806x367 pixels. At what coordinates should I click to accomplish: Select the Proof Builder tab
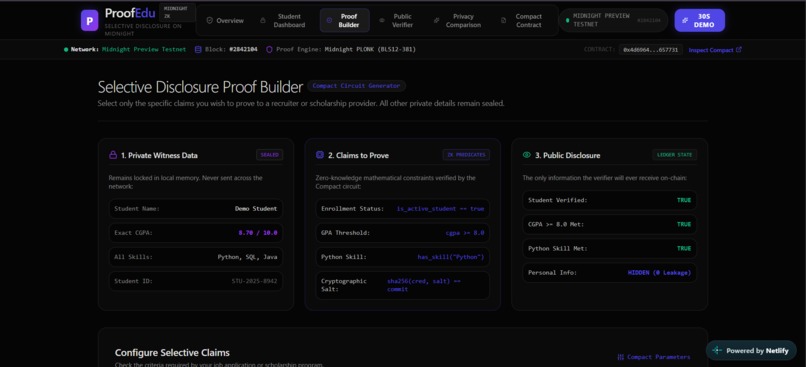344,21
